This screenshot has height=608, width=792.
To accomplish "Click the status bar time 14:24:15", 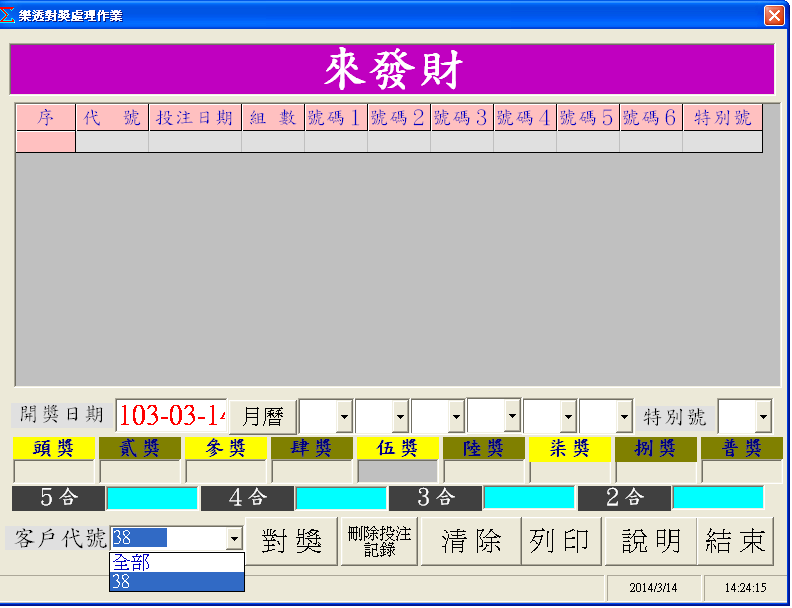I will 745,587.
